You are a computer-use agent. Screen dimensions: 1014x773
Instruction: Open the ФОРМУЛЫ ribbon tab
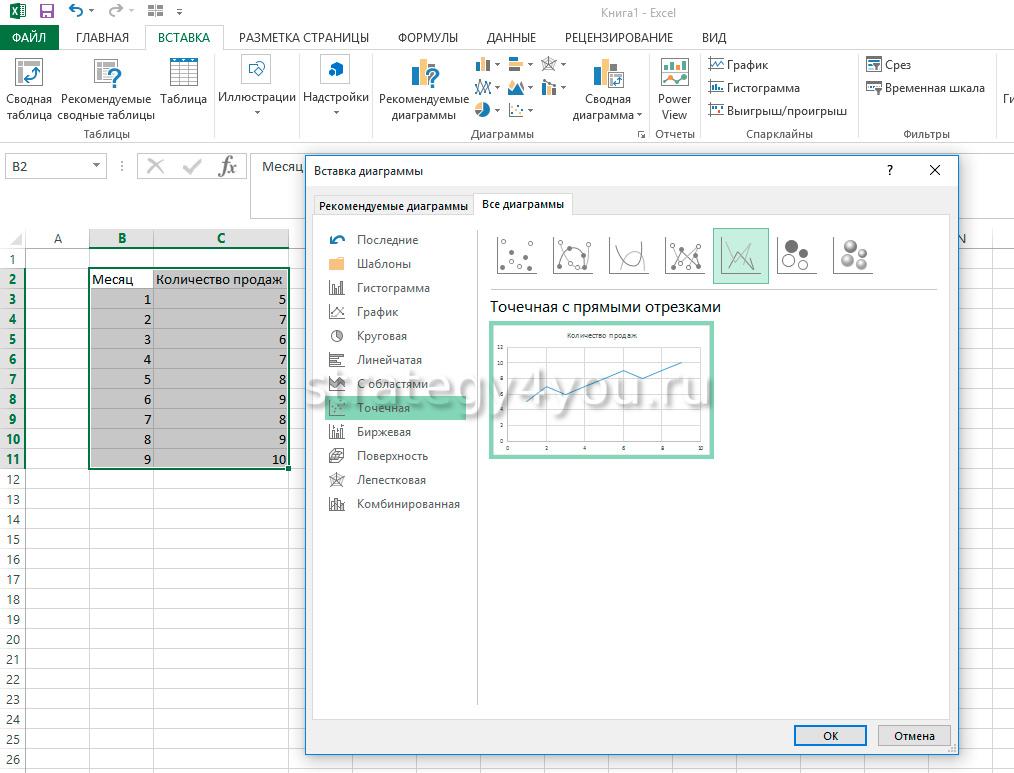pos(428,38)
